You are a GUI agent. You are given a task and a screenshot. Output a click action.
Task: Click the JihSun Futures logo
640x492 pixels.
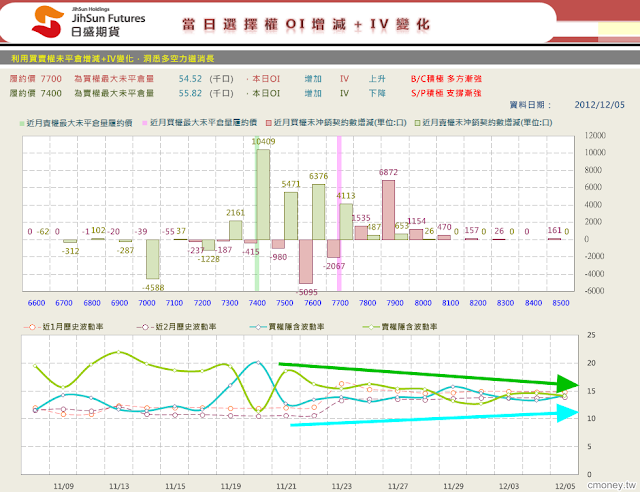tap(88, 21)
